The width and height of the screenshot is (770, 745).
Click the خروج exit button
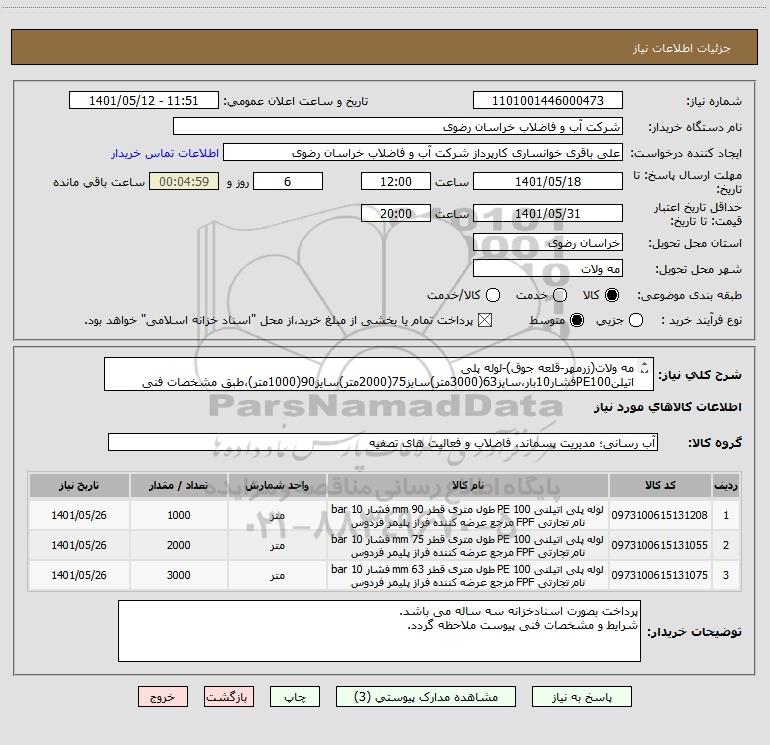pyautogui.click(x=163, y=697)
